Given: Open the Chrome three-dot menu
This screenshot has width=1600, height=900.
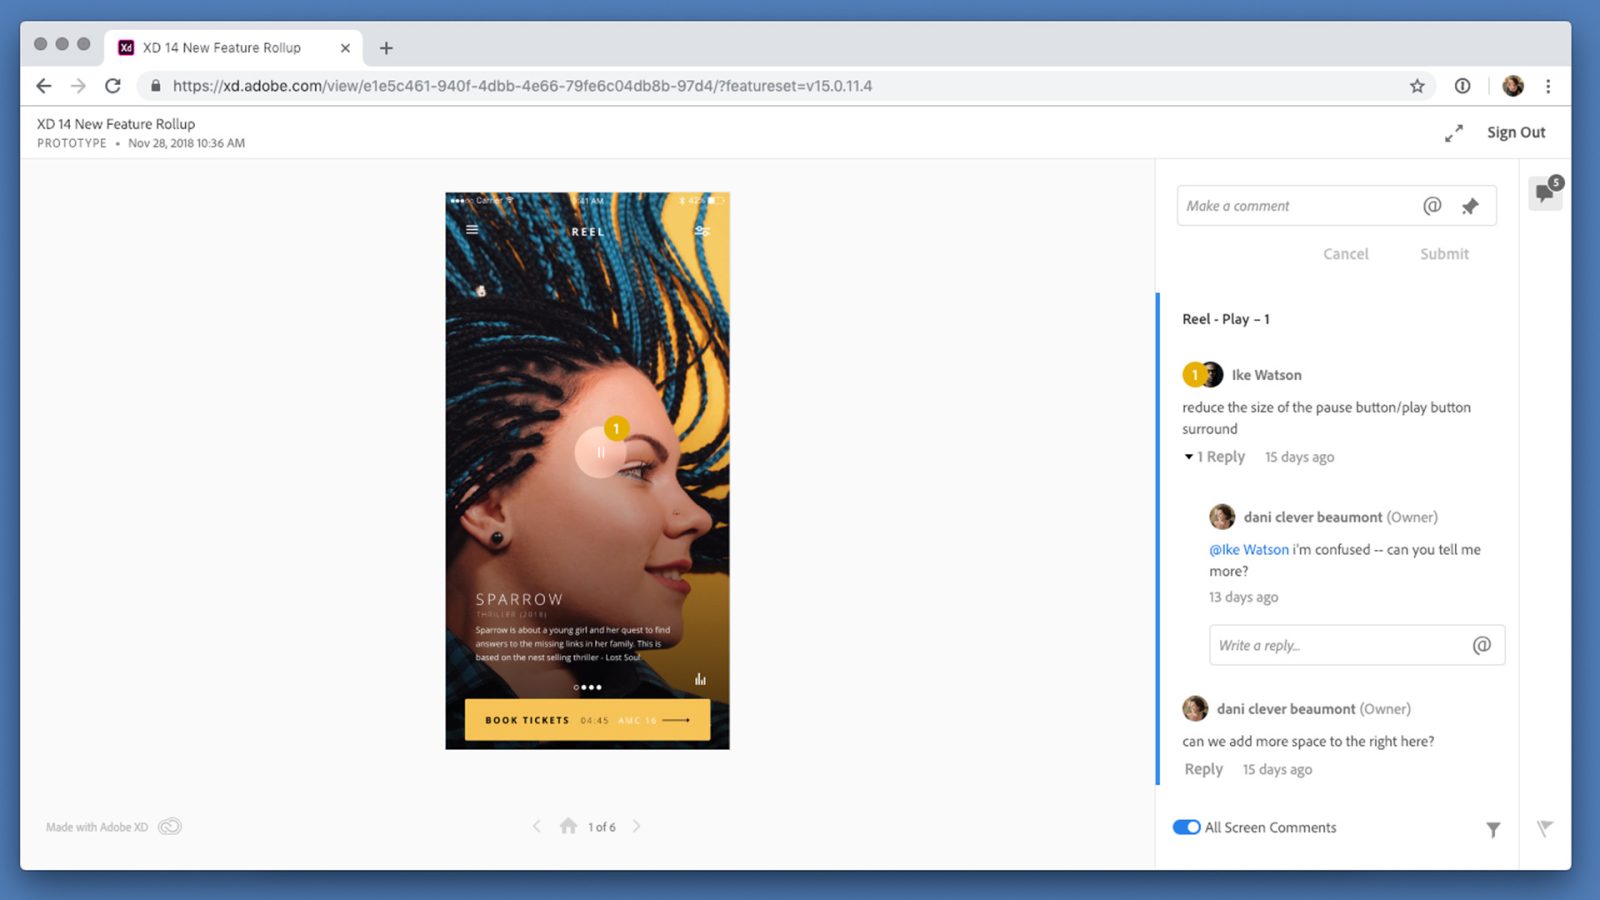Looking at the screenshot, I should coord(1547,86).
